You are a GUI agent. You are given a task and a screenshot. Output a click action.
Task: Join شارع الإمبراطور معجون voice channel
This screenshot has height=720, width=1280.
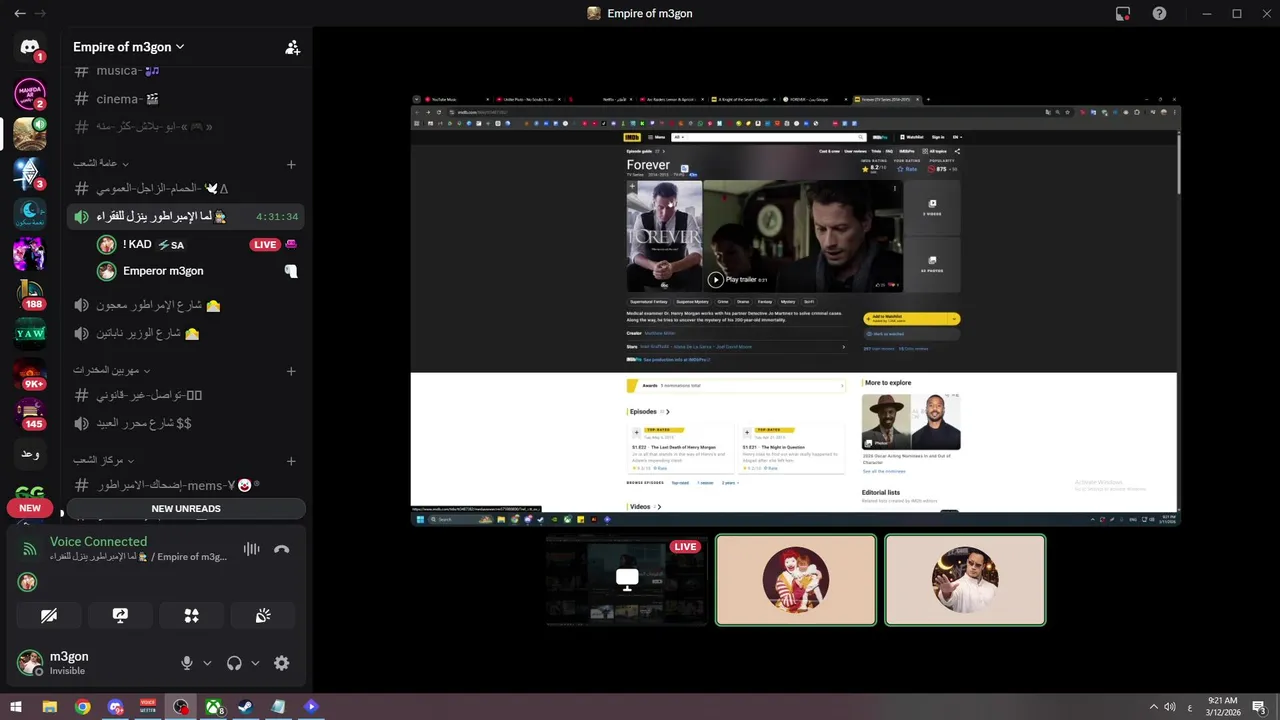pyautogui.click(x=185, y=305)
